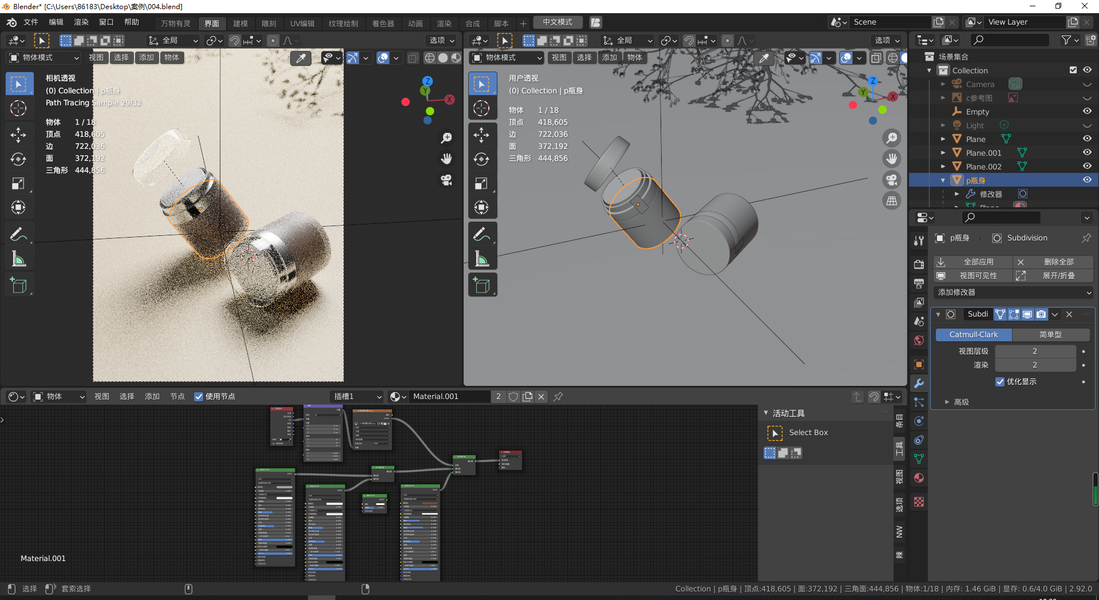Select the 简单型 subdivision type

pos(1050,335)
